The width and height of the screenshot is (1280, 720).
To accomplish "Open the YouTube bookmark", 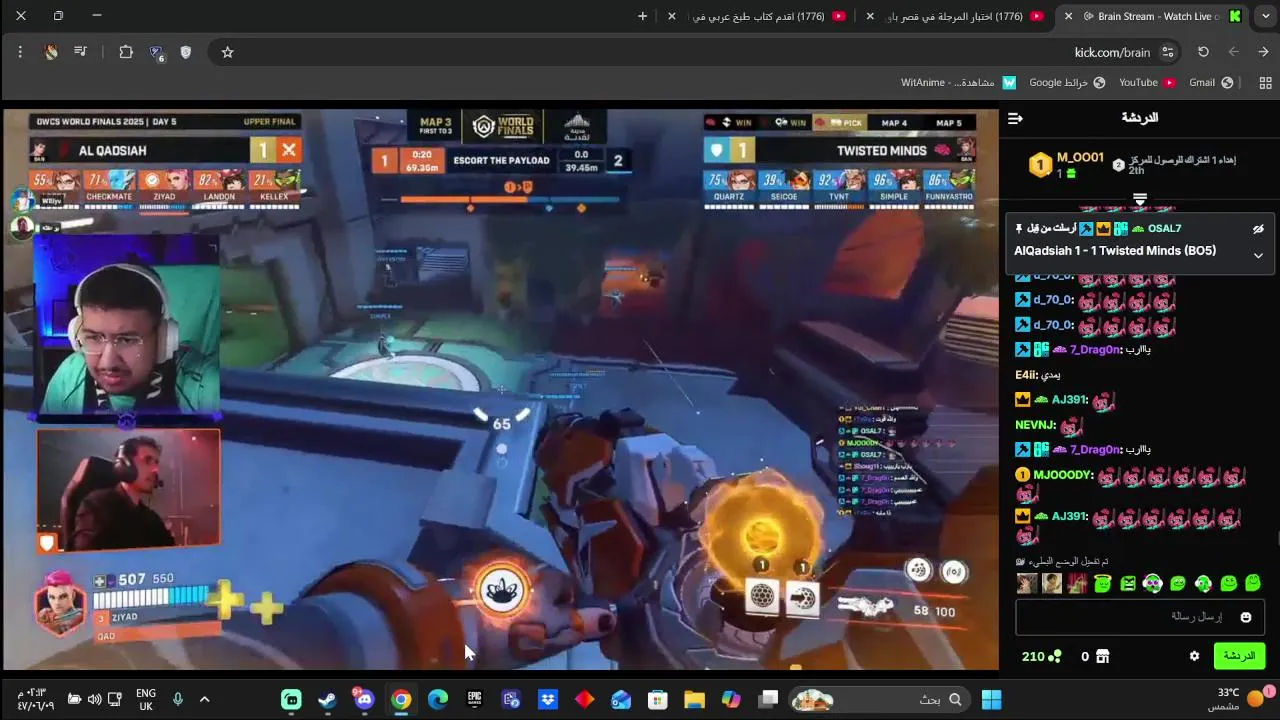I will [x=1147, y=82].
